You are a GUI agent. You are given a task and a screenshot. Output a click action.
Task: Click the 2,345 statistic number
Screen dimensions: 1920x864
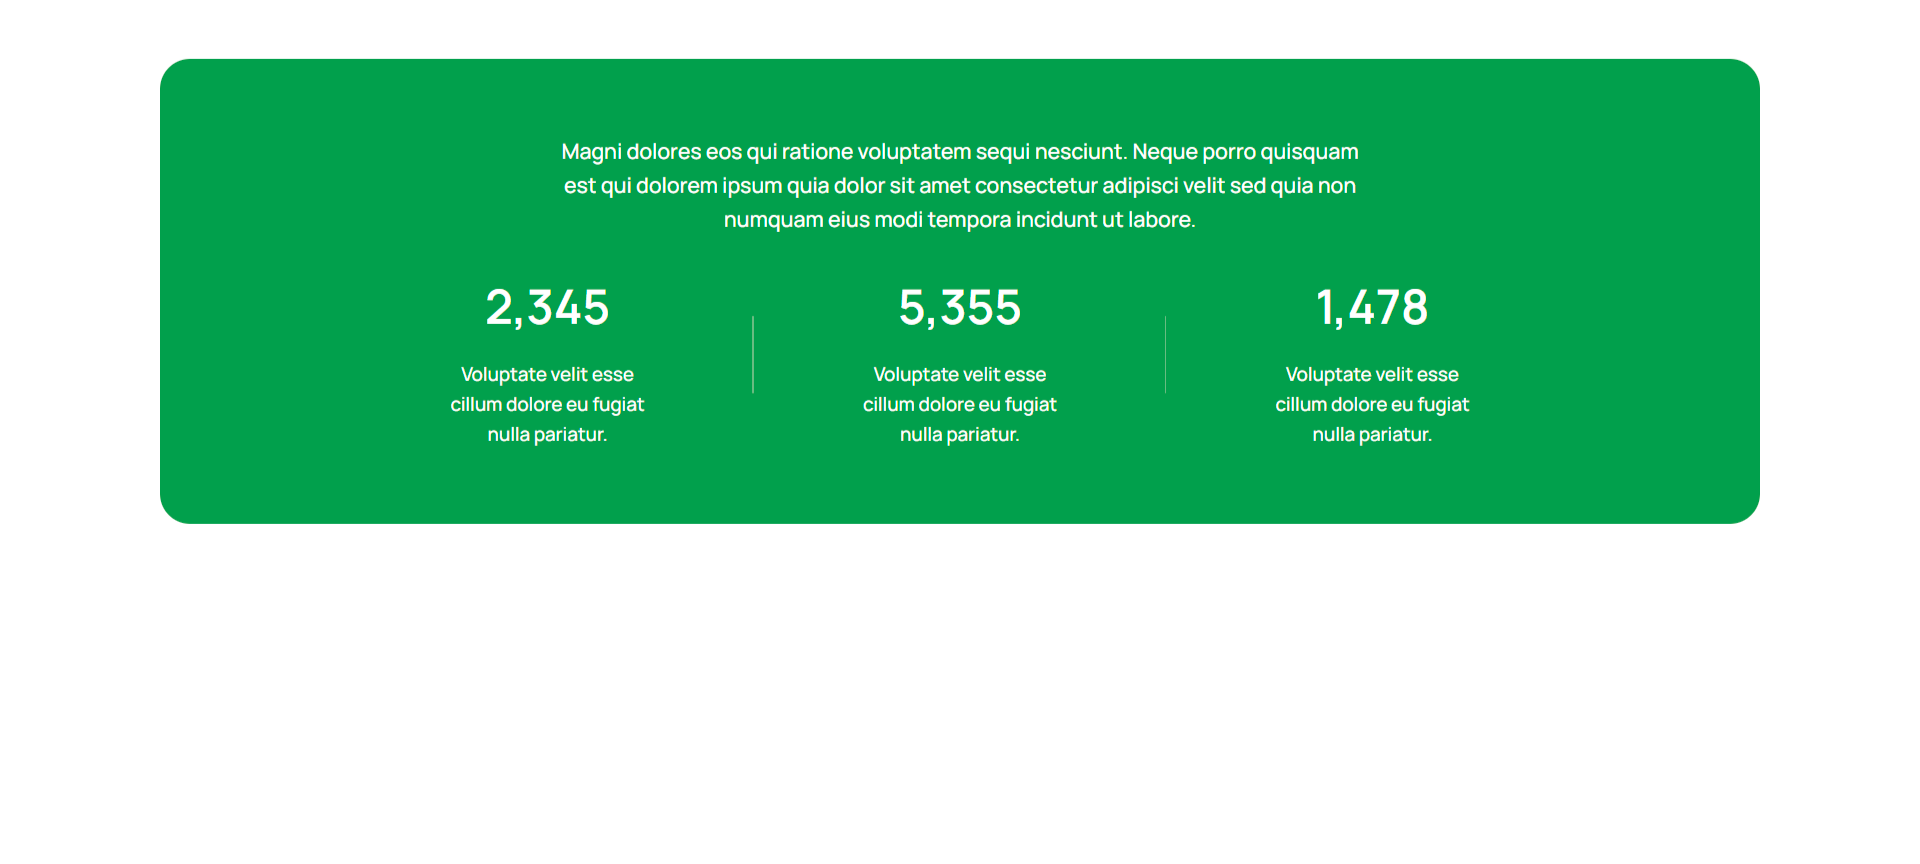pos(547,307)
